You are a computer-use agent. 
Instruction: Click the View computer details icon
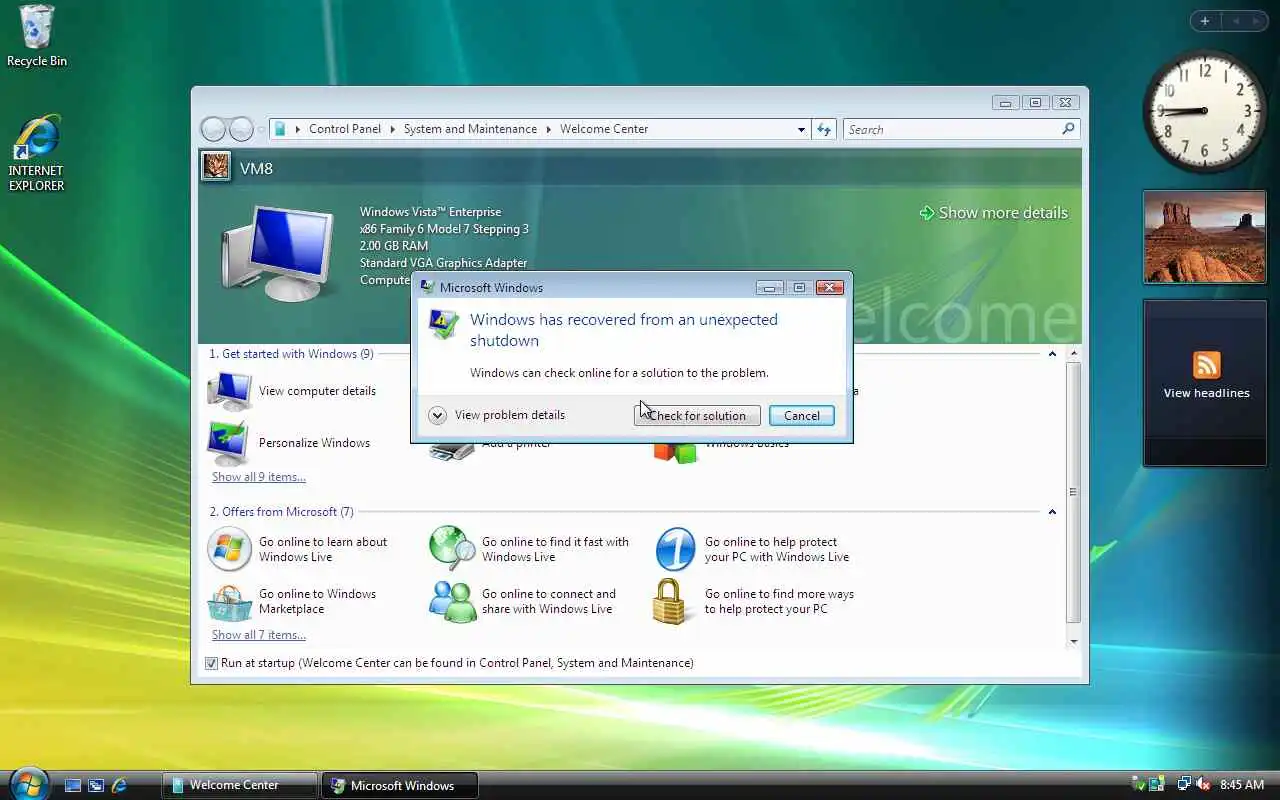(230, 391)
